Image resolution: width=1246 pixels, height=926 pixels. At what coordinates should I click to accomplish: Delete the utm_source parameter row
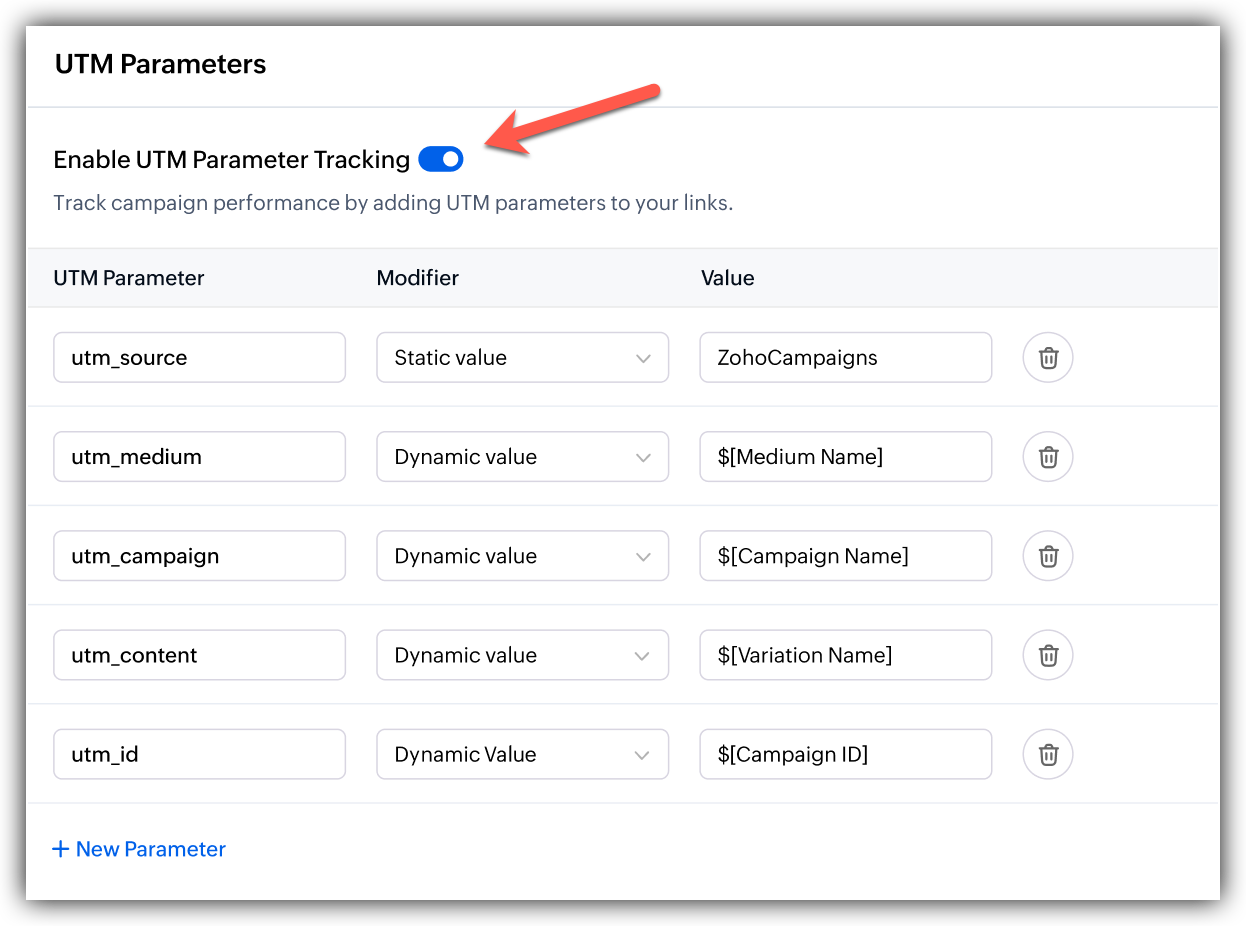tap(1048, 358)
